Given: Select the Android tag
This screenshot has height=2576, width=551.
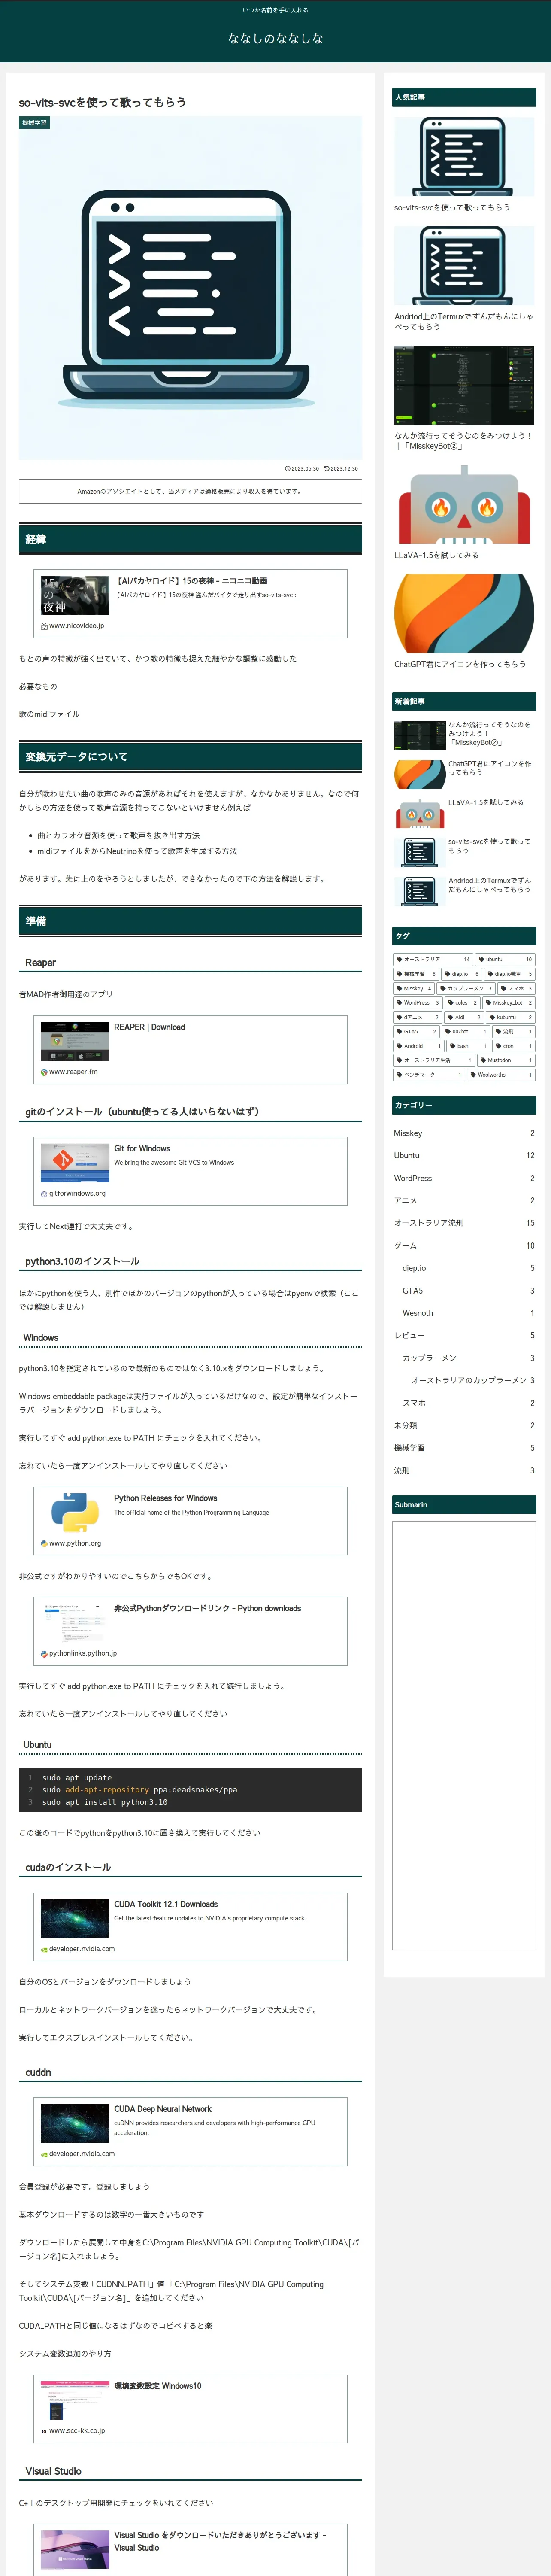Looking at the screenshot, I should (x=418, y=1046).
